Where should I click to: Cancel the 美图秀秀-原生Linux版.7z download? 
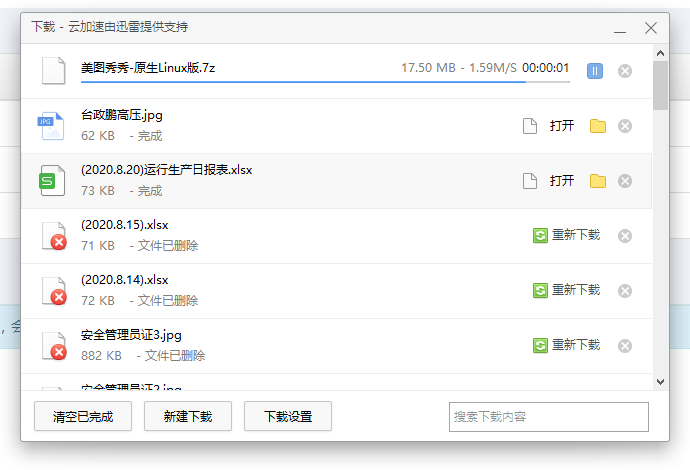point(624,71)
